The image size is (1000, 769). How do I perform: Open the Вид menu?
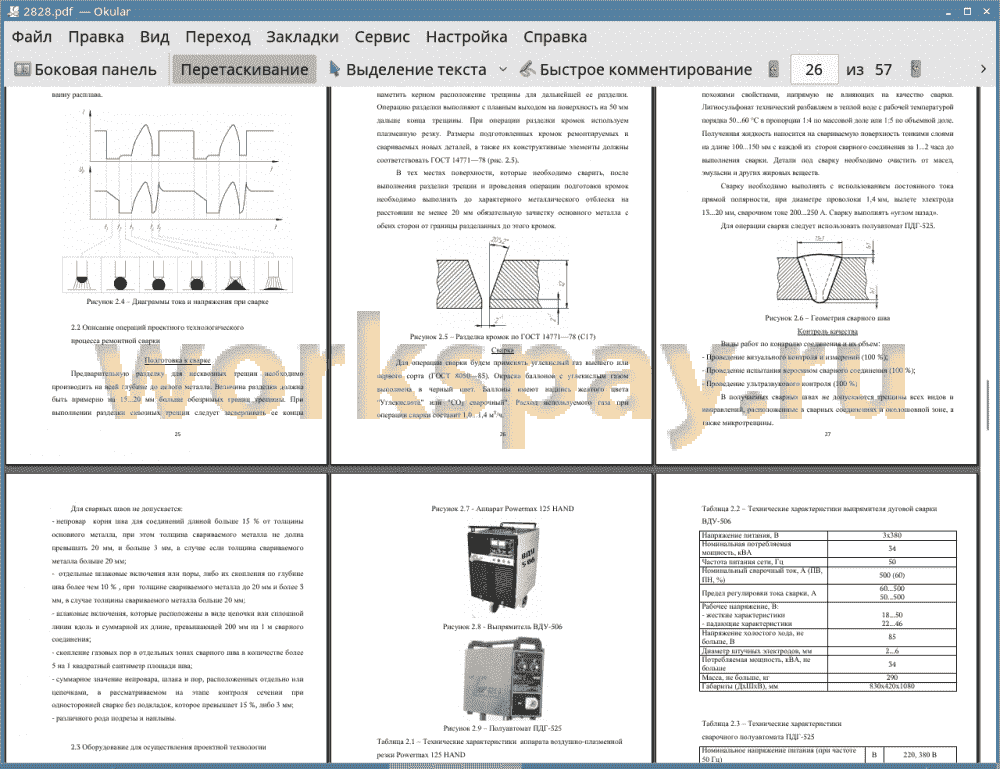point(154,37)
